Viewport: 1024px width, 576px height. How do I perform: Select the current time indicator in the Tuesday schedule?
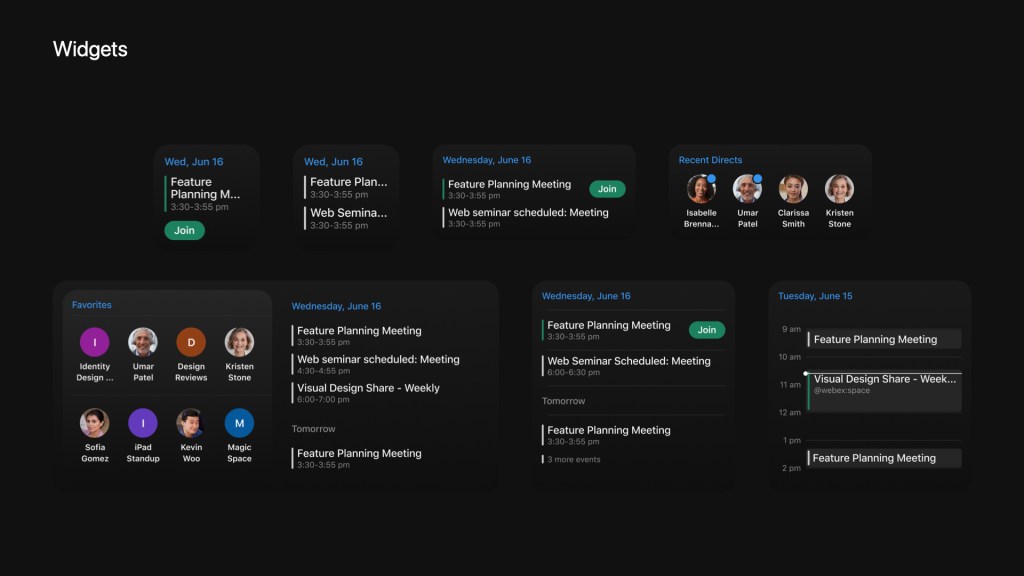click(x=806, y=373)
